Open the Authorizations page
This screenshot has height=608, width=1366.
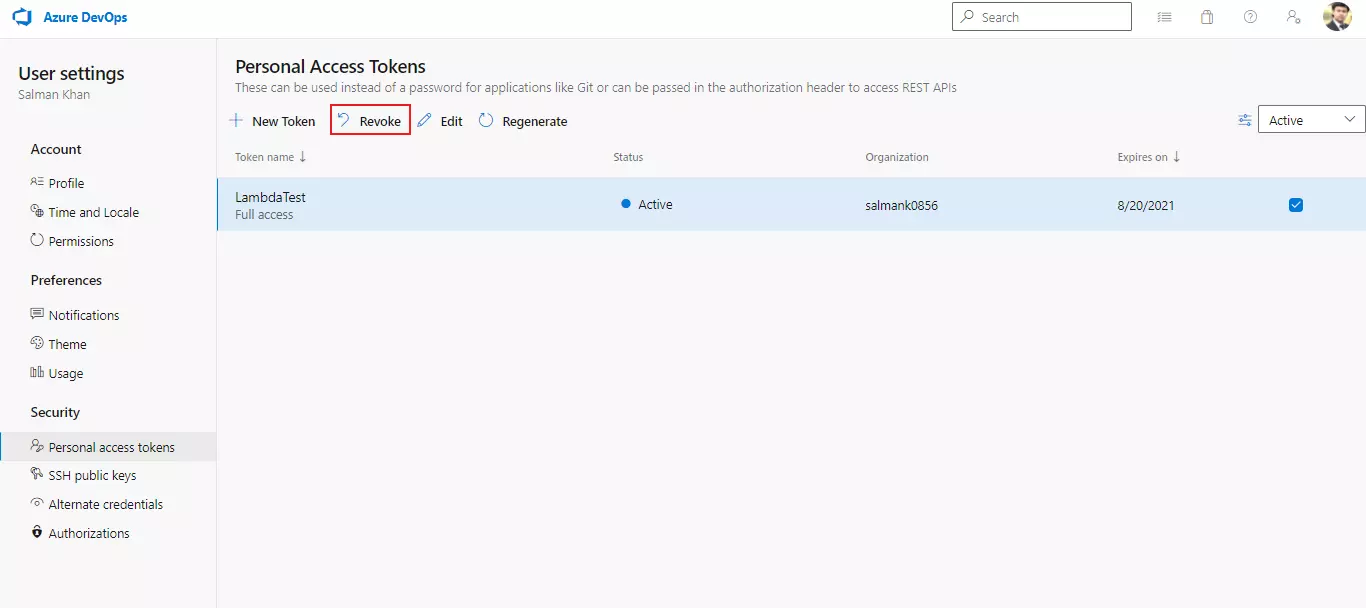(x=89, y=533)
